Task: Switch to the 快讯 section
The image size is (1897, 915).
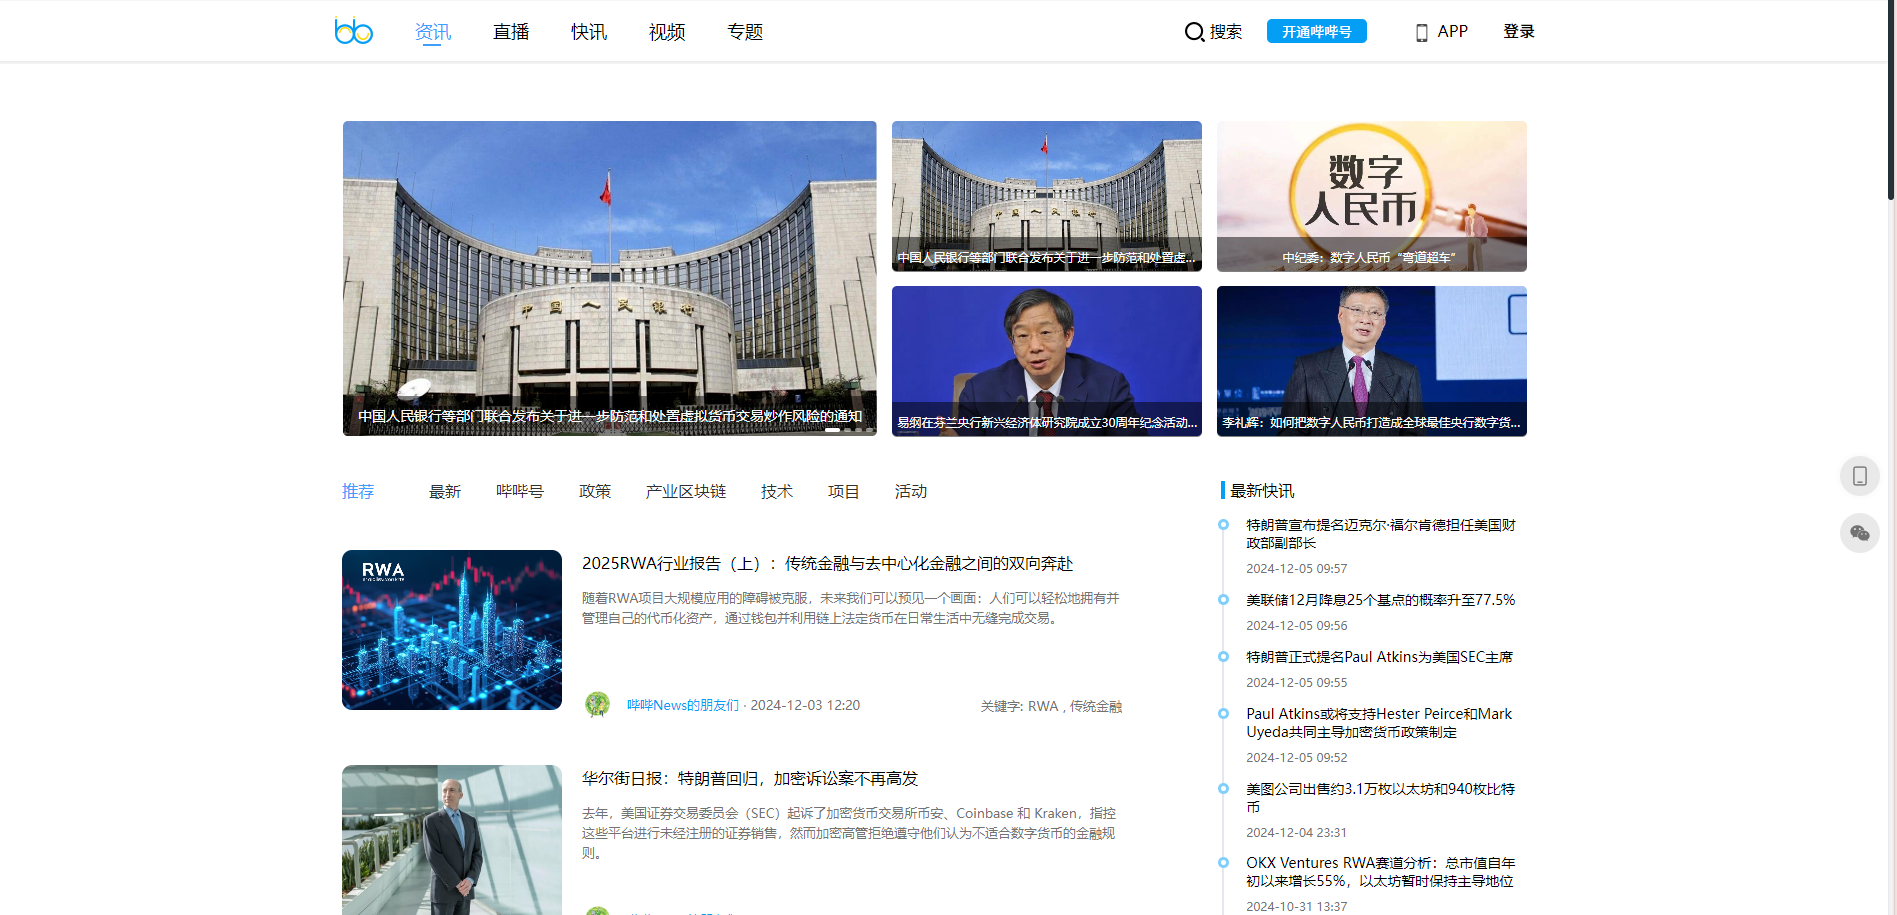Action: 588,31
